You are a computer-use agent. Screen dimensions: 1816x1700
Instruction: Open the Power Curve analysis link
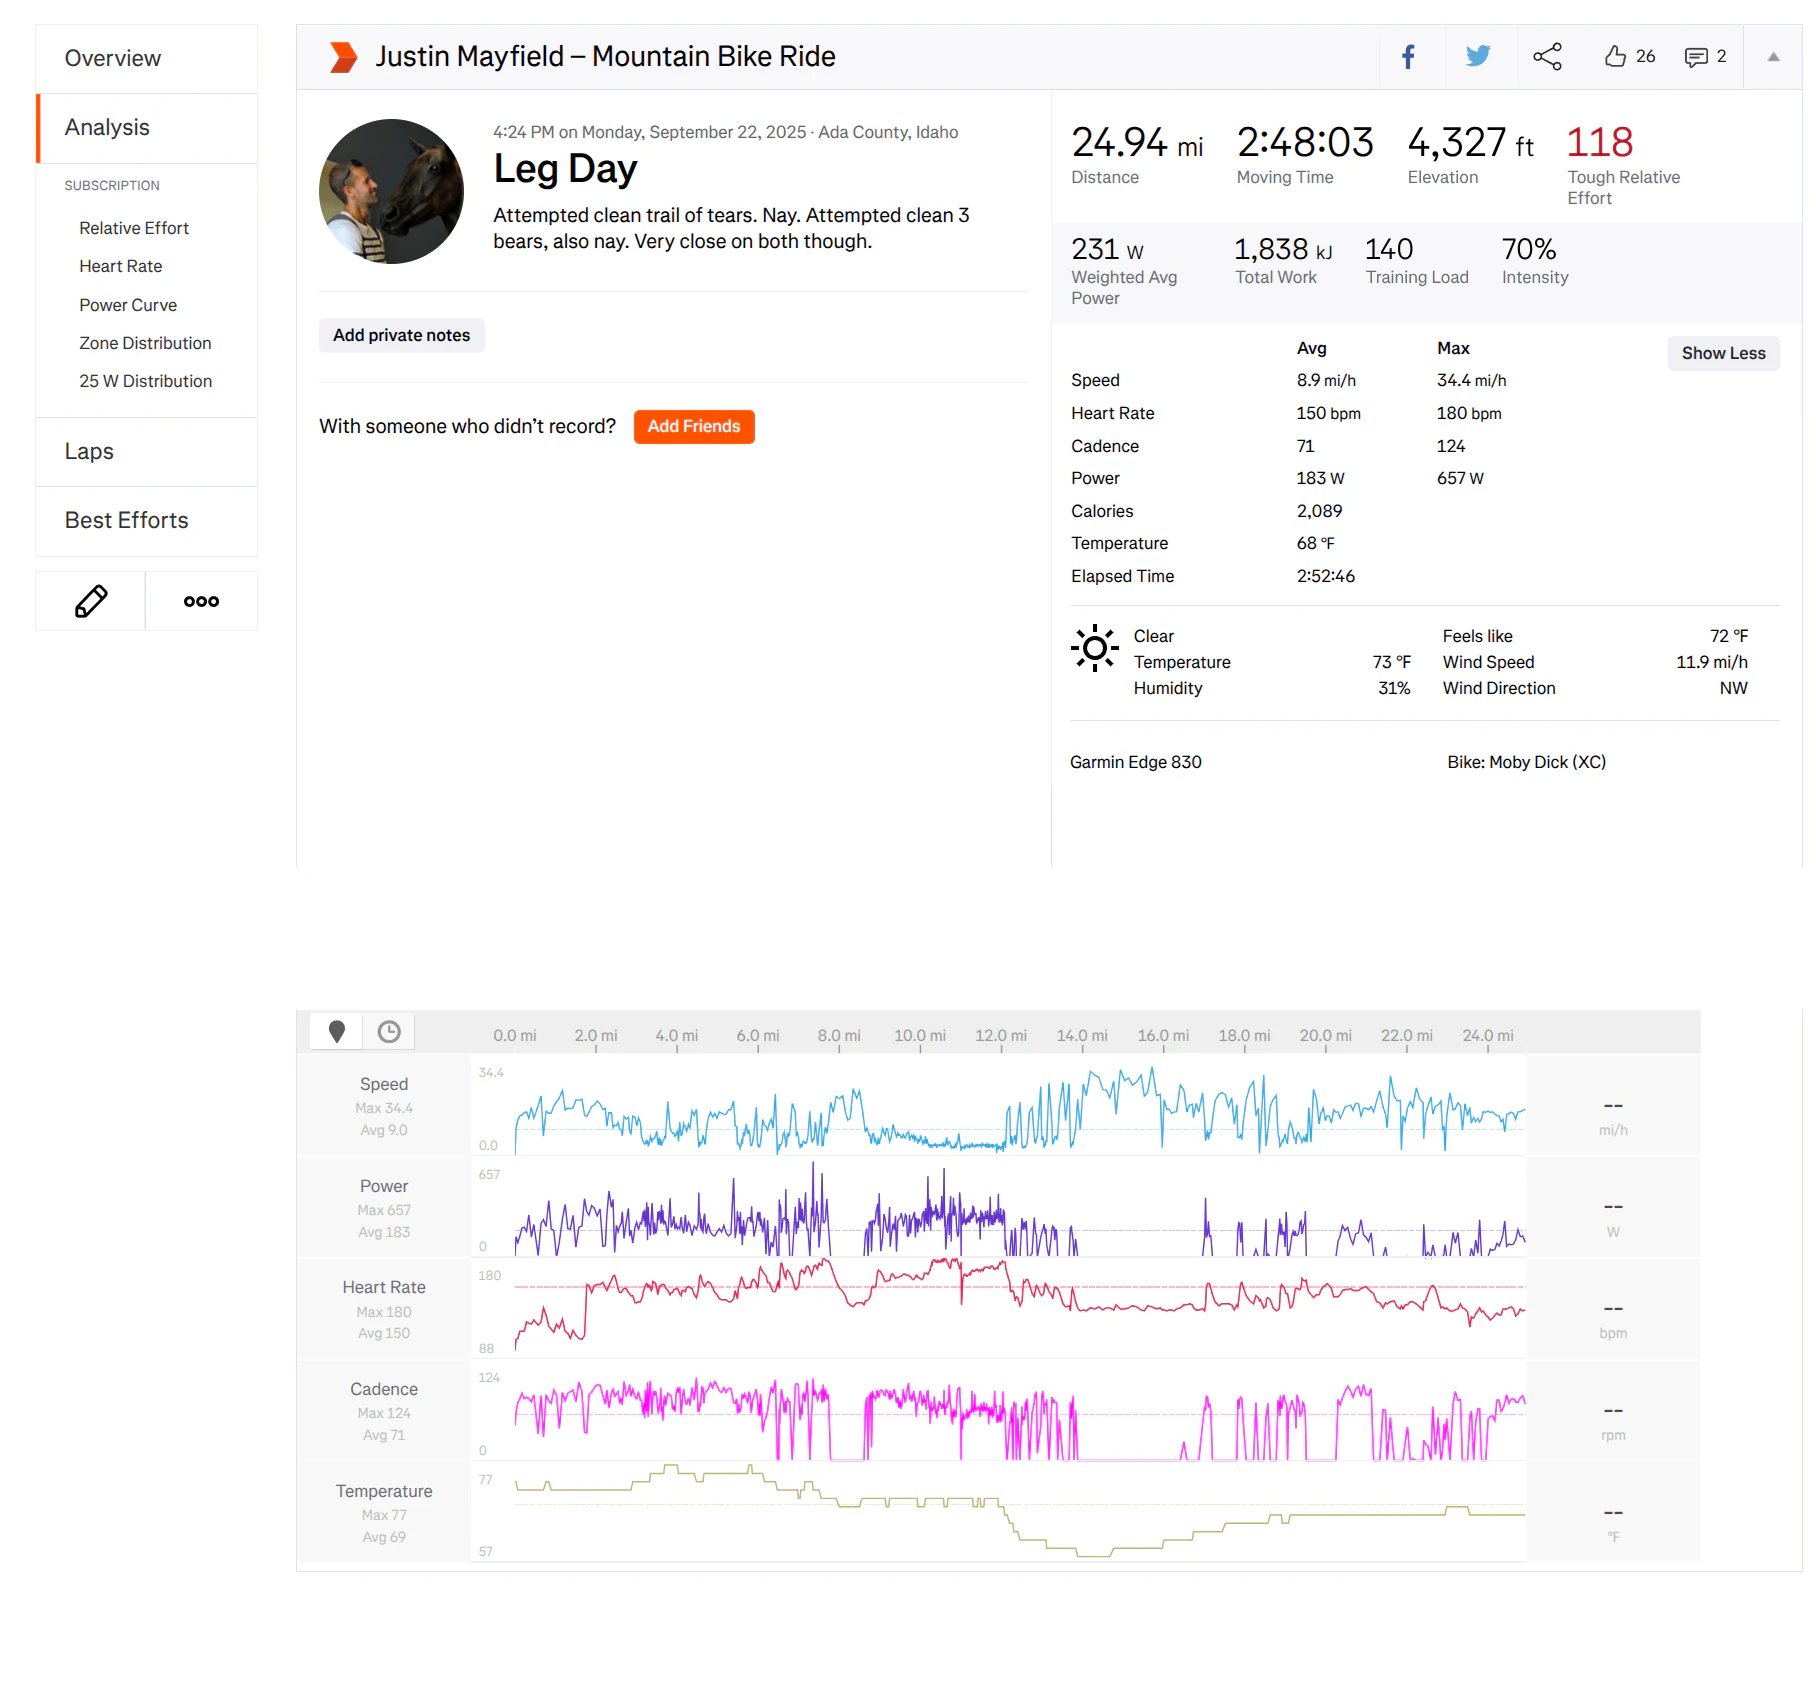tap(128, 305)
